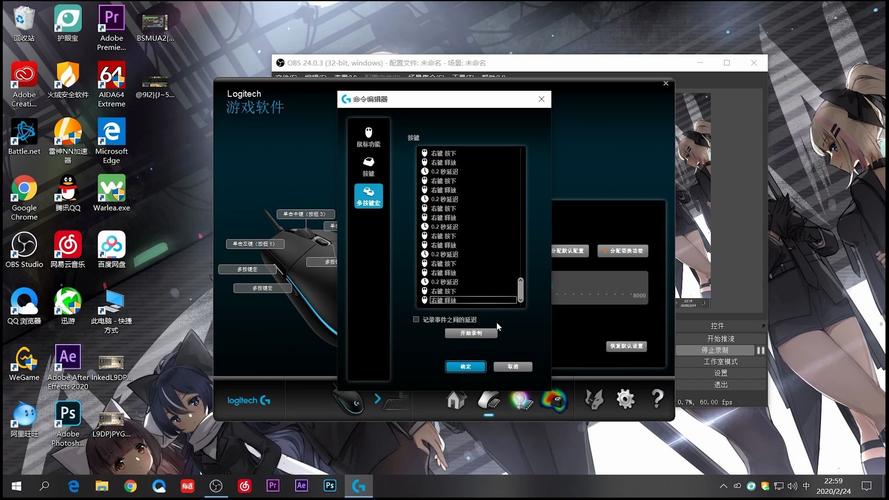
Task: Click 退出 in the OBS controls panel
Action: 720,384
